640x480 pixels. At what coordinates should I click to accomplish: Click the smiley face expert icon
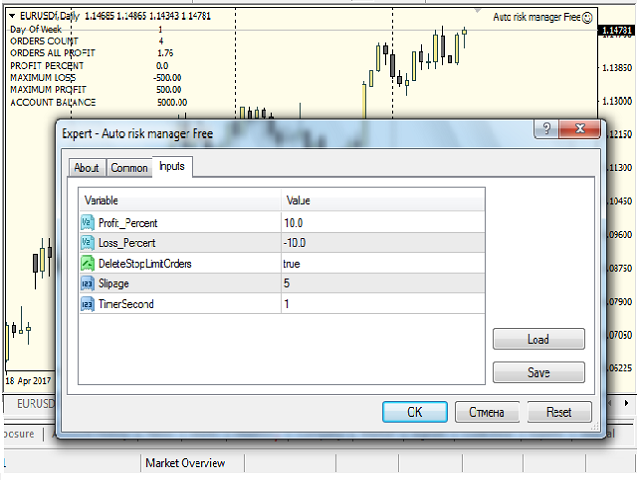587,17
